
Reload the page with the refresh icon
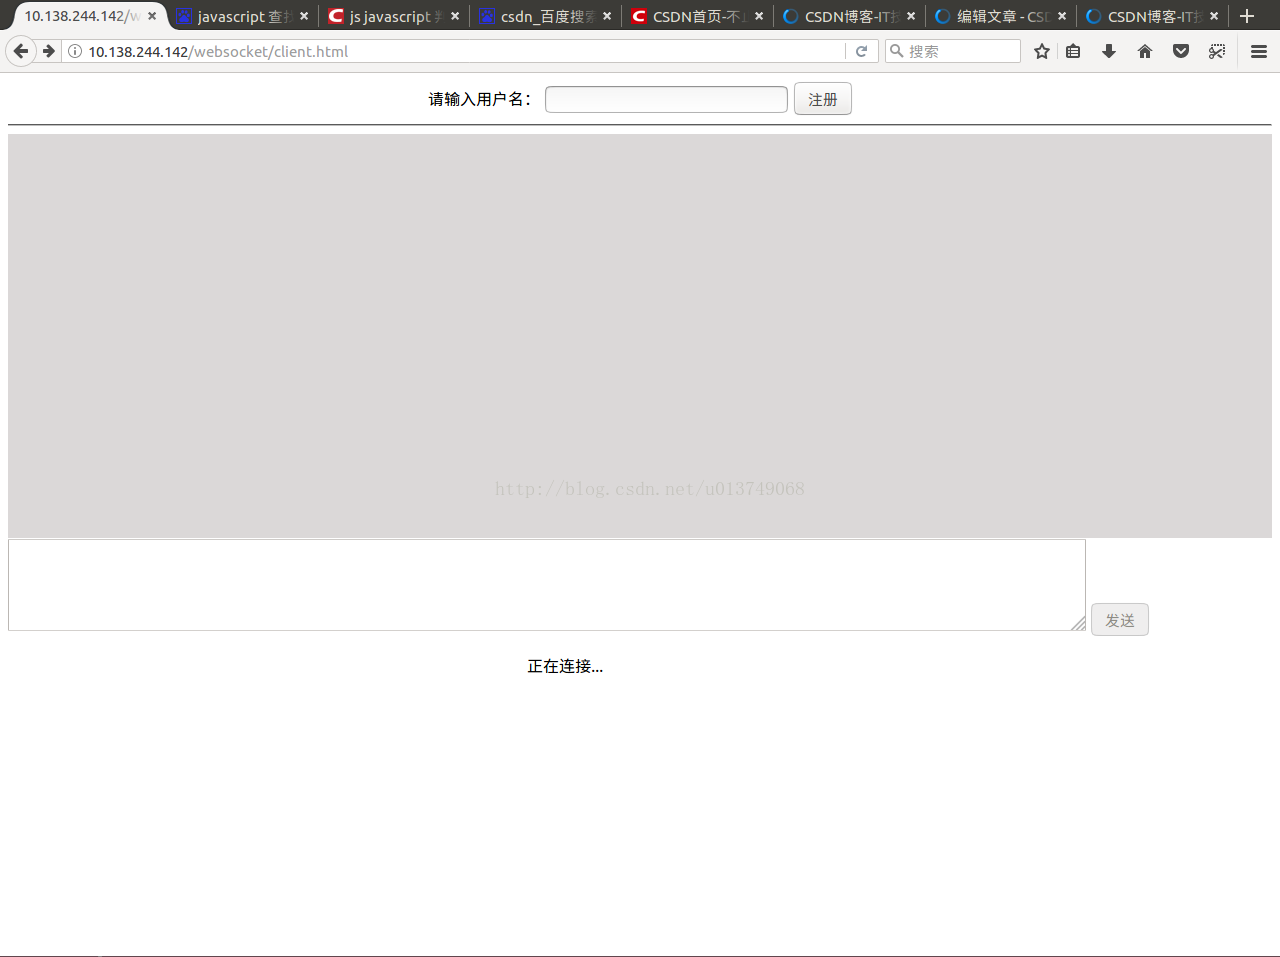[x=861, y=51]
